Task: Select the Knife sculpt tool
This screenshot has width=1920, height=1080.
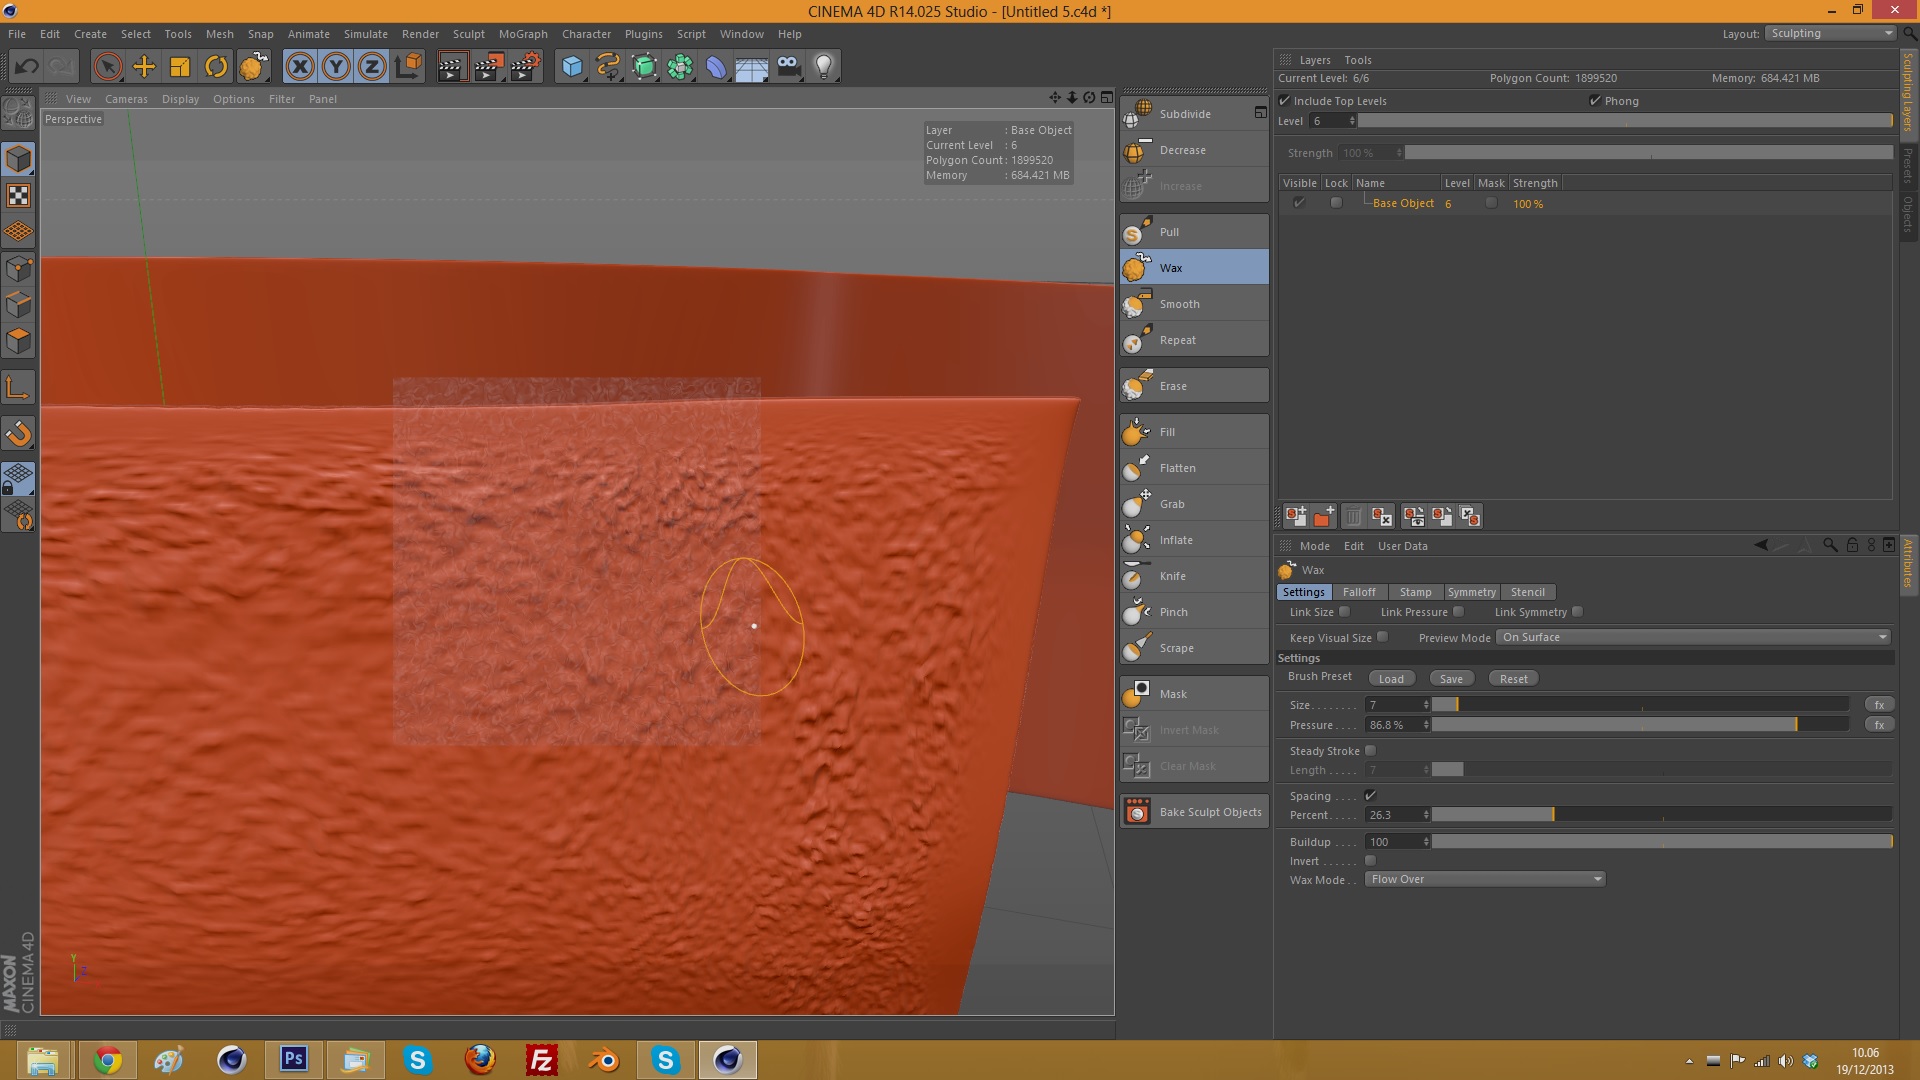Action: pyautogui.click(x=1172, y=576)
